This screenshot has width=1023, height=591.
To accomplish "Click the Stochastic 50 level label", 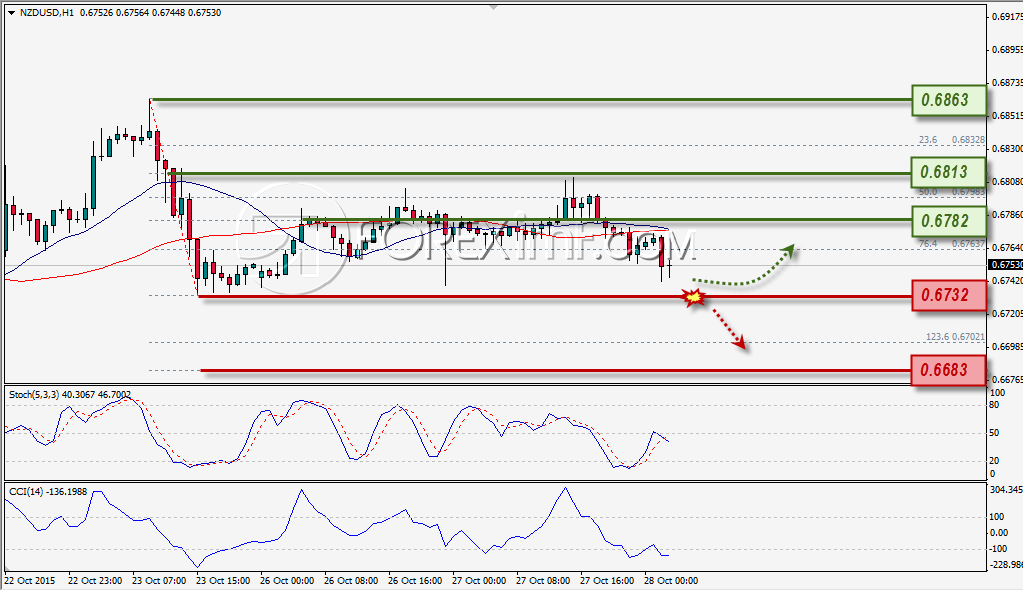I will (994, 433).
